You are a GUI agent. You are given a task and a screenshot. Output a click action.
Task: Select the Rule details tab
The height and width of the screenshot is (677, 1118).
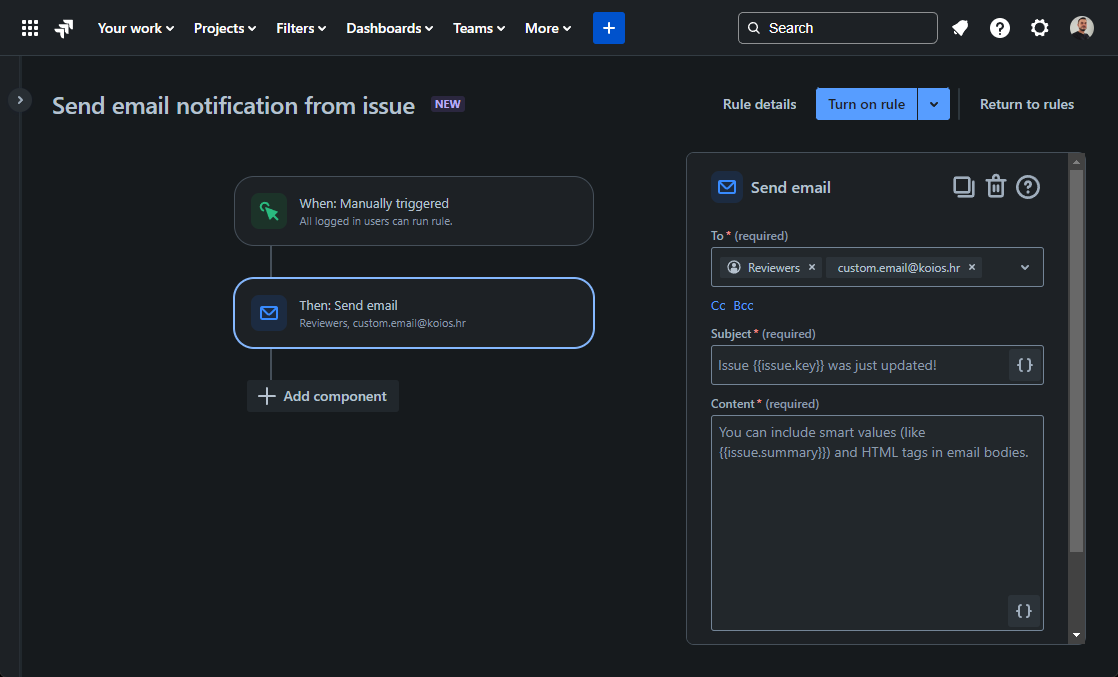coord(759,103)
